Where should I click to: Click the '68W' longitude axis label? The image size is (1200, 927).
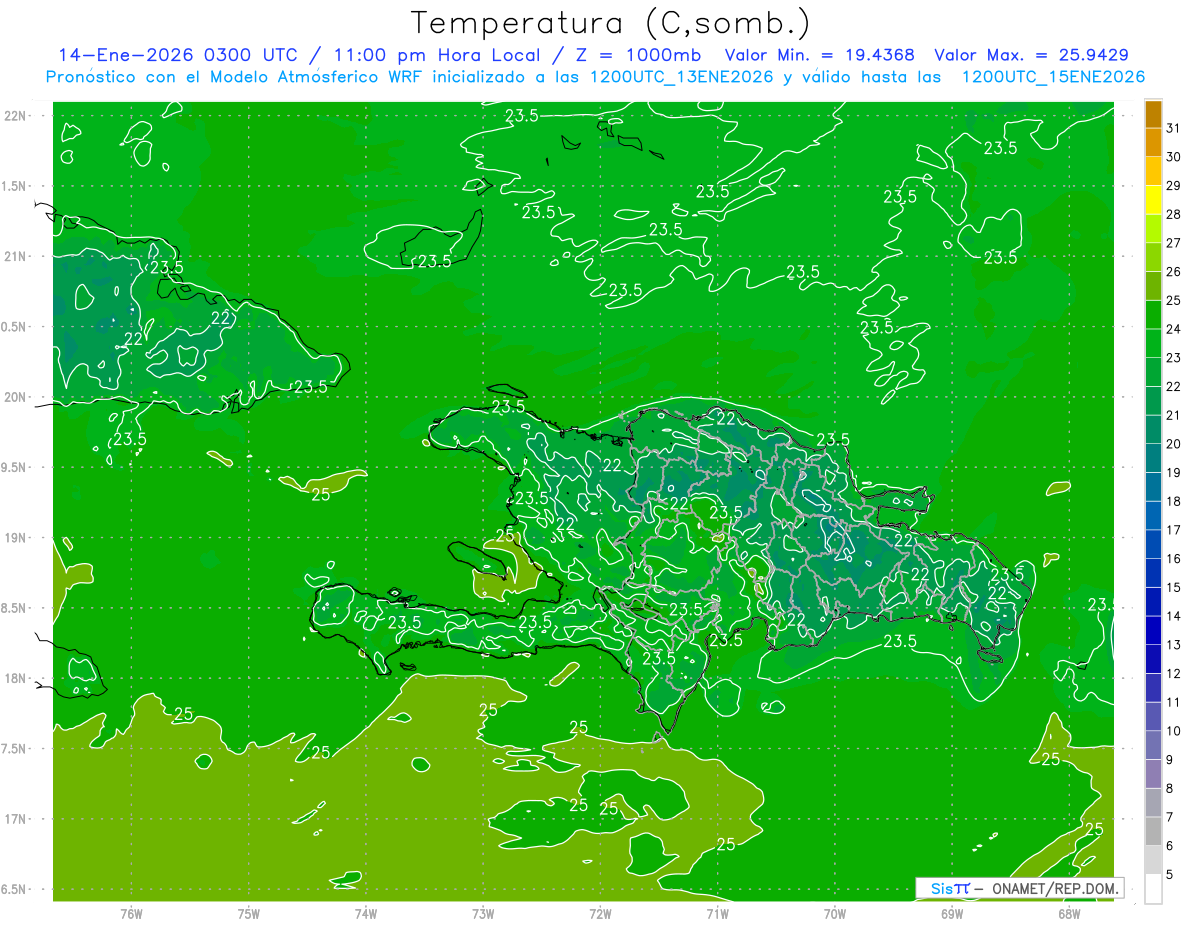pos(1069,913)
